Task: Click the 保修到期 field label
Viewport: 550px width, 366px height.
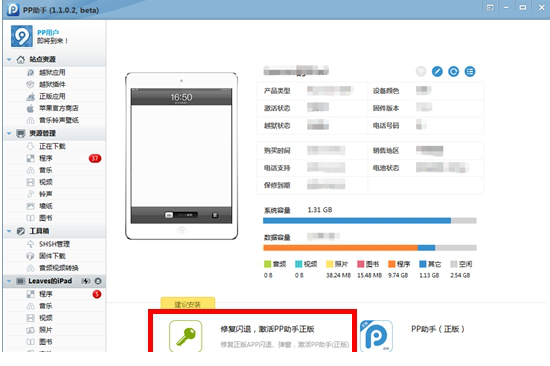Action: click(277, 185)
